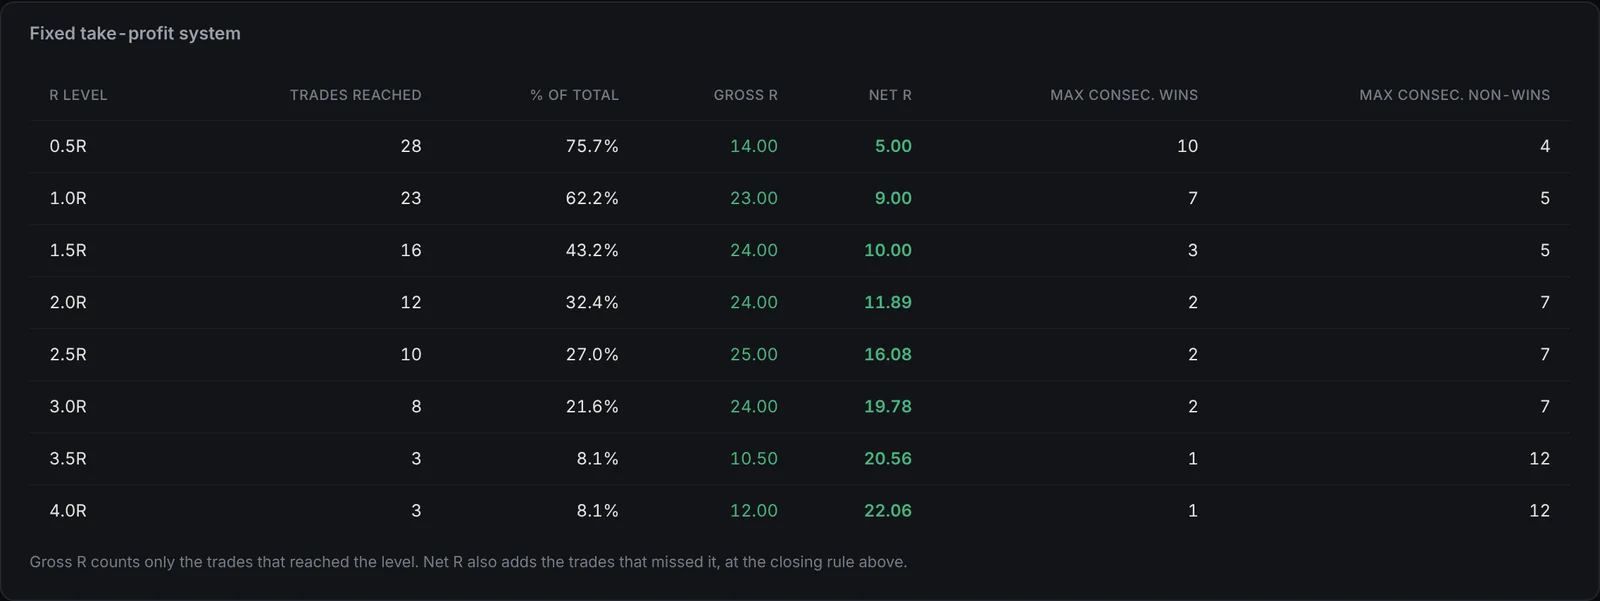
Task: Click trades reached value 28
Action: (411, 146)
